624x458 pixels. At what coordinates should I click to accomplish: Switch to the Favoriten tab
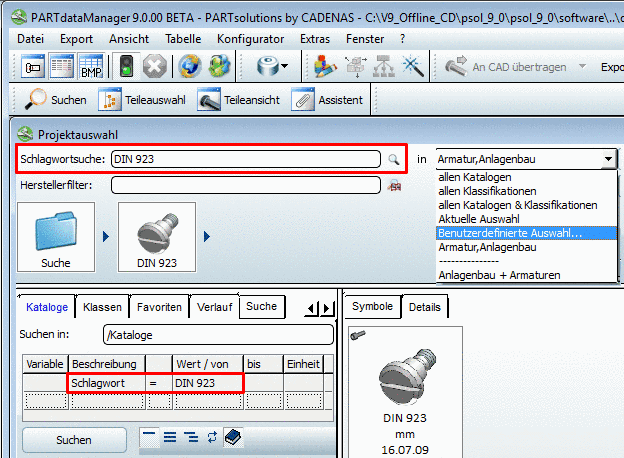(x=159, y=307)
